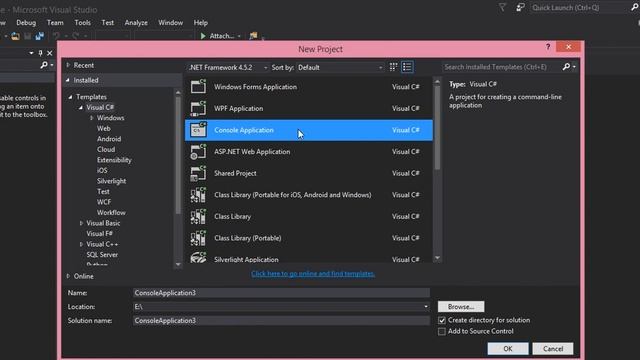Click the OK button
This screenshot has width=640, height=360.
coord(508,349)
